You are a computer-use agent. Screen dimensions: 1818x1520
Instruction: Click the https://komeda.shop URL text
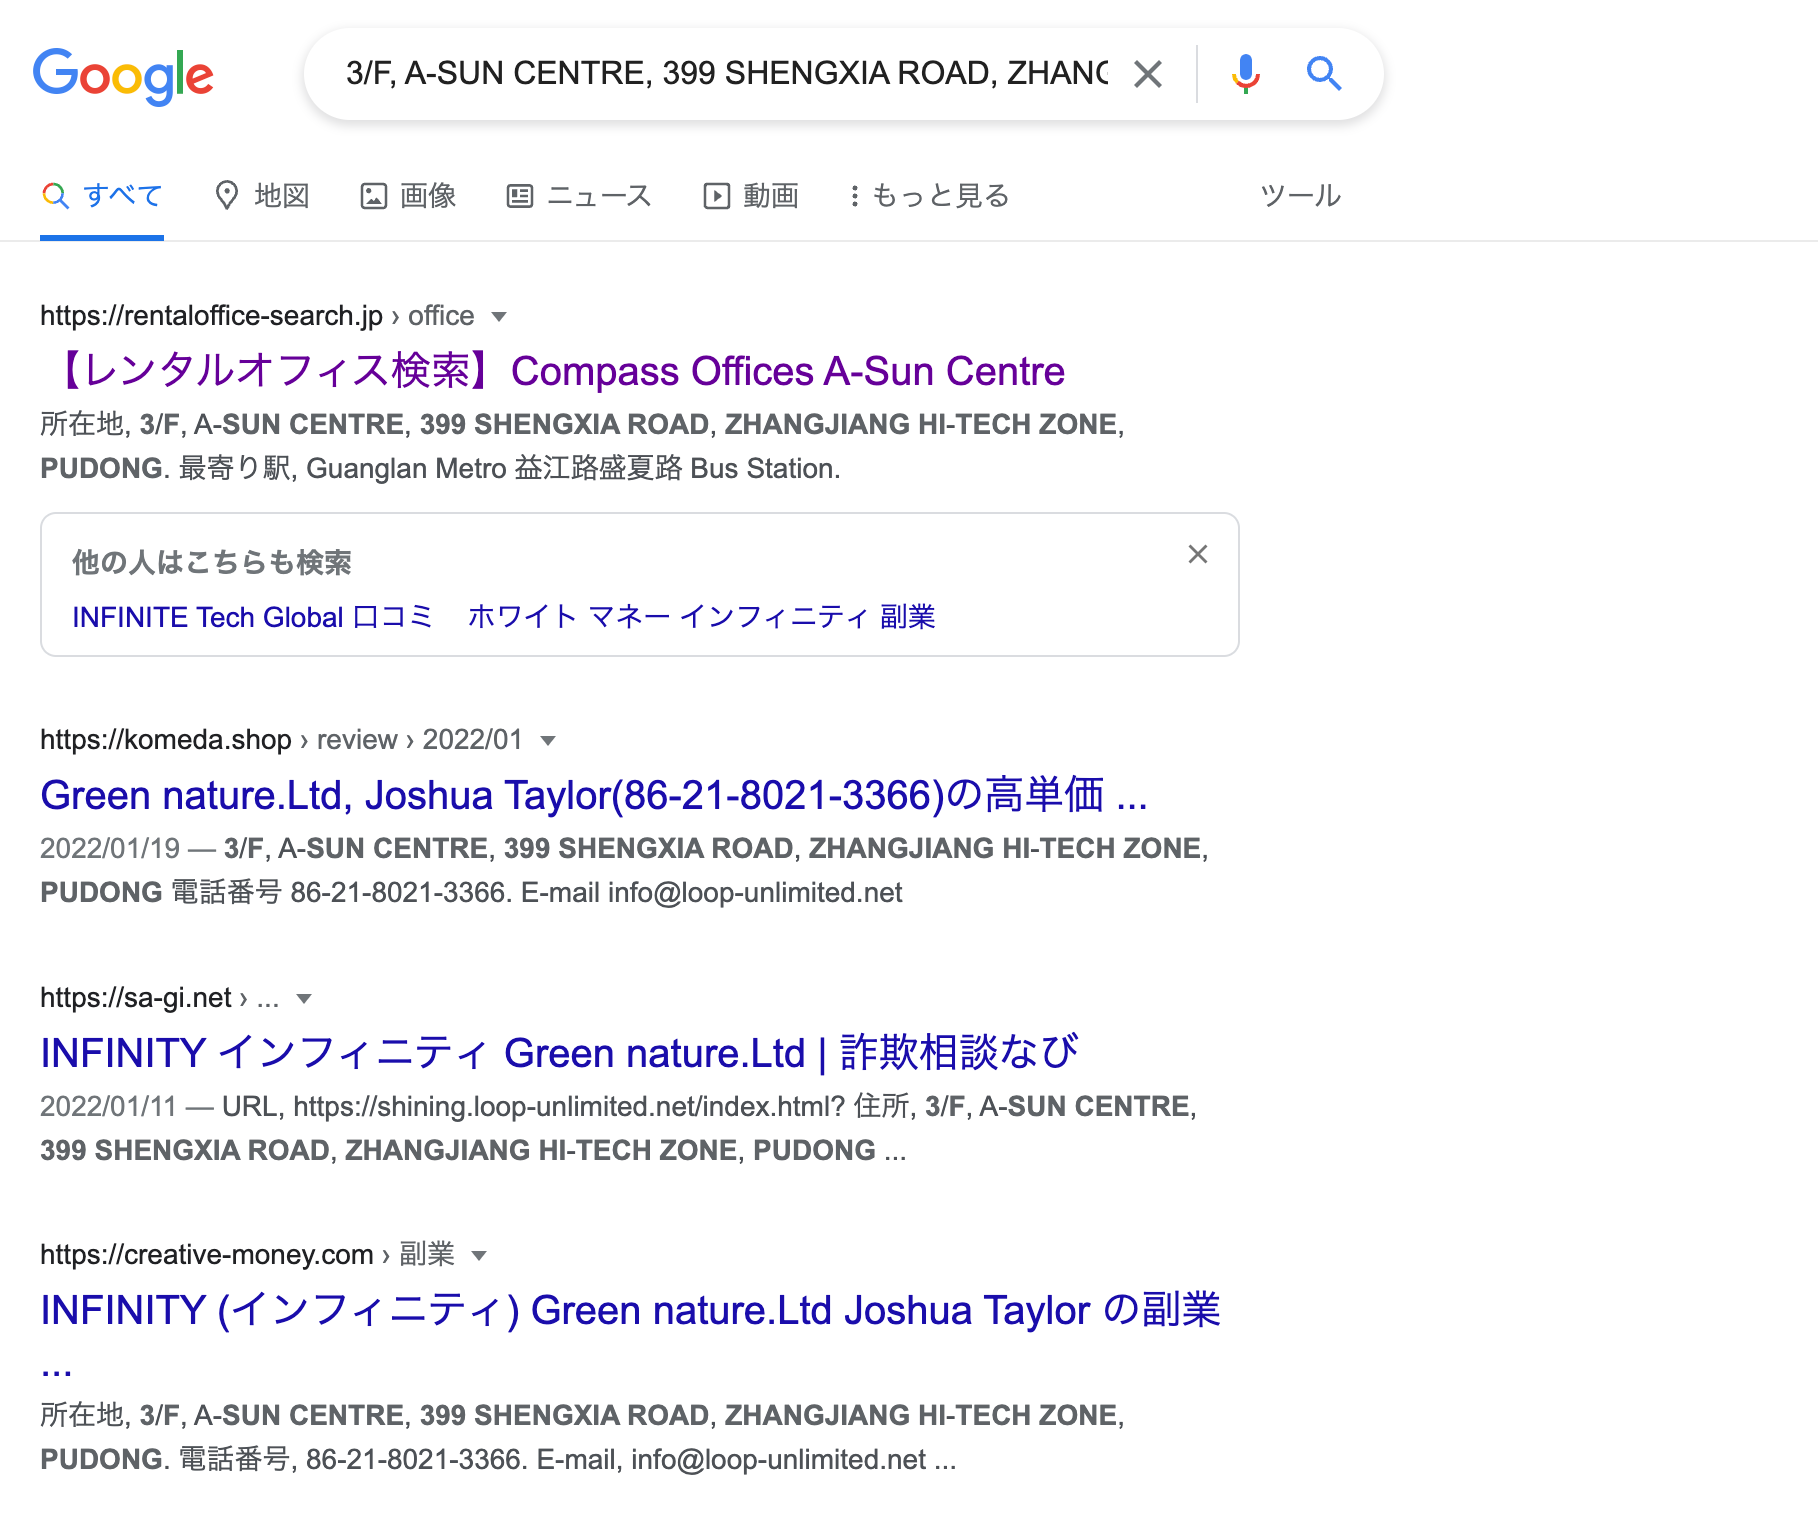(166, 740)
